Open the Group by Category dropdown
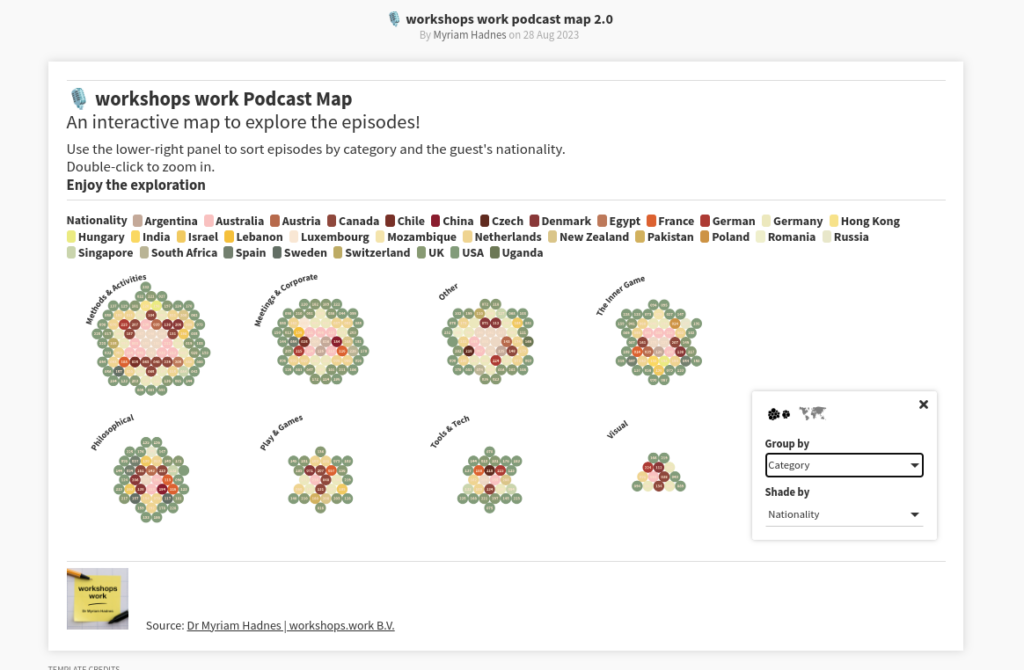 click(x=844, y=465)
